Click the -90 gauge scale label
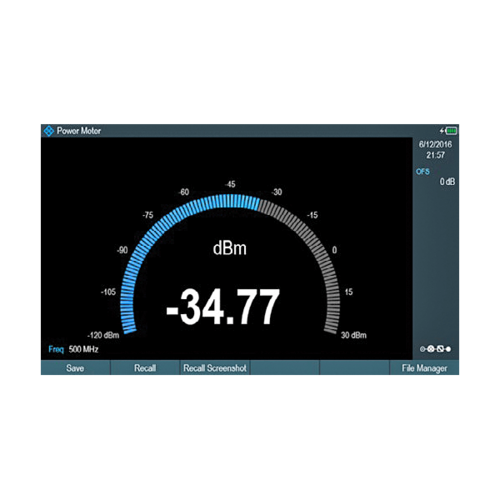 [x=122, y=250]
